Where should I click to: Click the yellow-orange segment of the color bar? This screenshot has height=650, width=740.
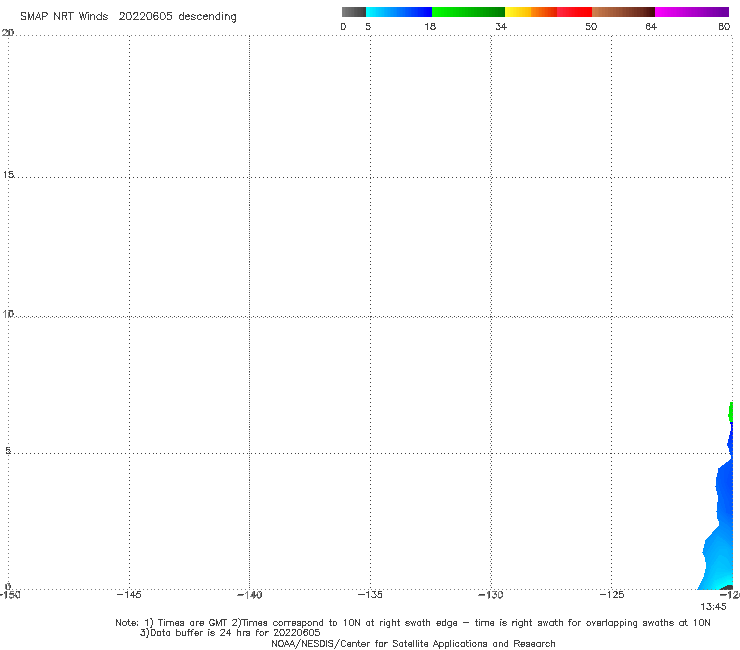click(x=531, y=12)
